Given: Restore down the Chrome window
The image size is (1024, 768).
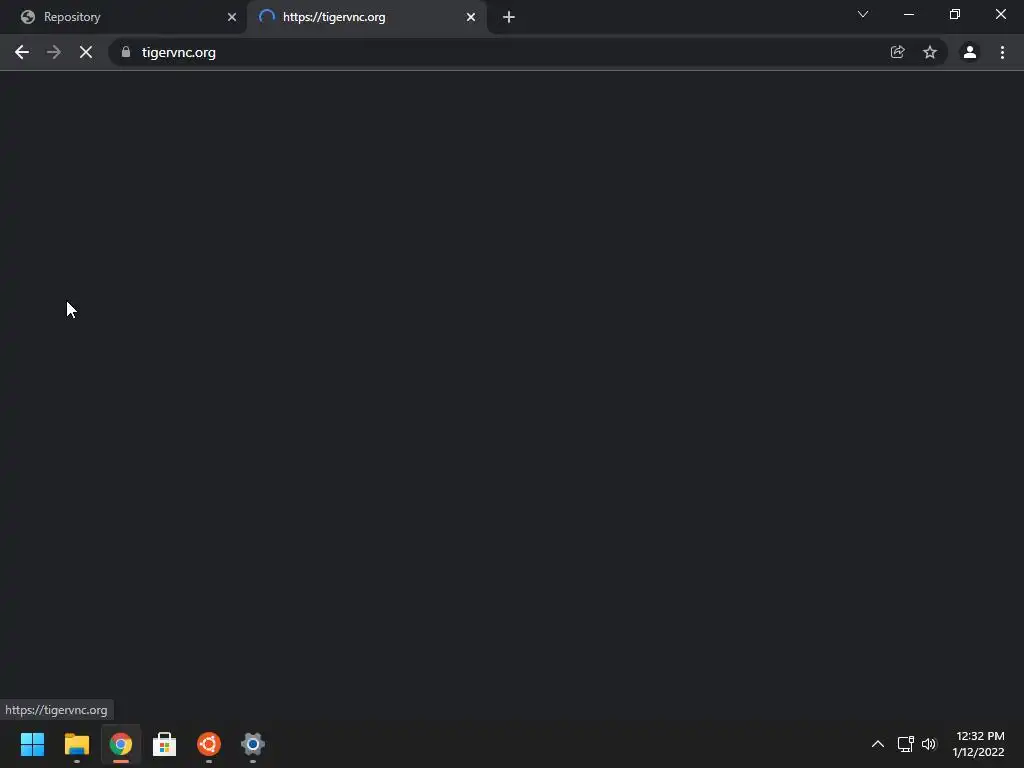Looking at the screenshot, I should point(955,14).
